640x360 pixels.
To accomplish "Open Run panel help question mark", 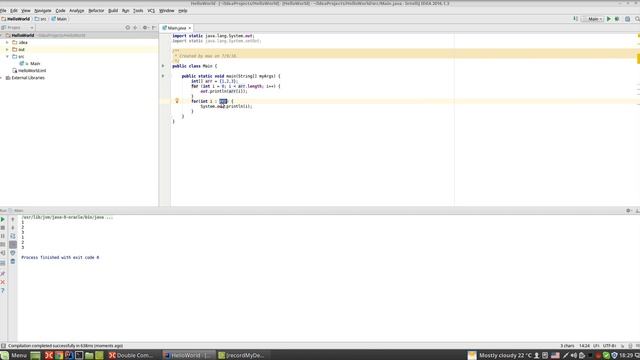I will [3, 291].
